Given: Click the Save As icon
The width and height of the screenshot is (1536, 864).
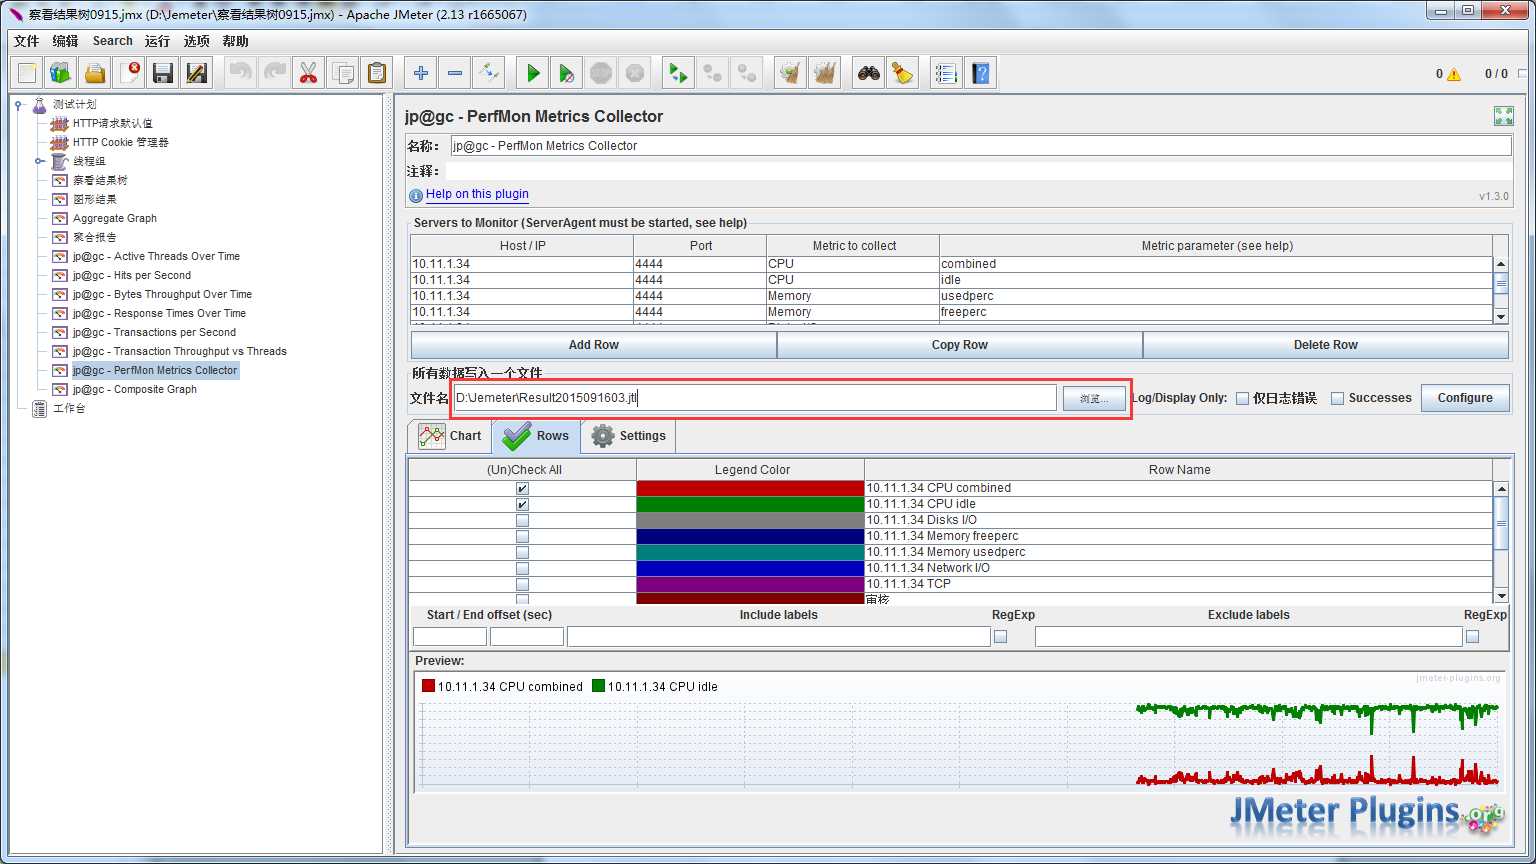Looking at the screenshot, I should (197, 73).
